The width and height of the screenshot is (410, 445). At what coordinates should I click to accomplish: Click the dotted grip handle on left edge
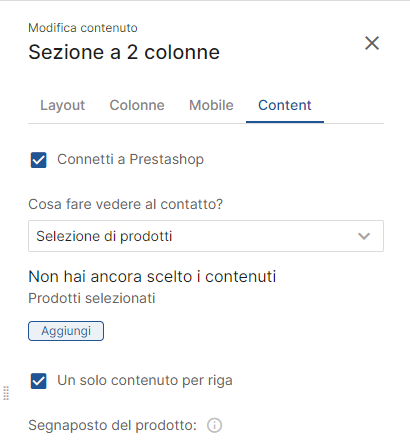tap(6, 393)
